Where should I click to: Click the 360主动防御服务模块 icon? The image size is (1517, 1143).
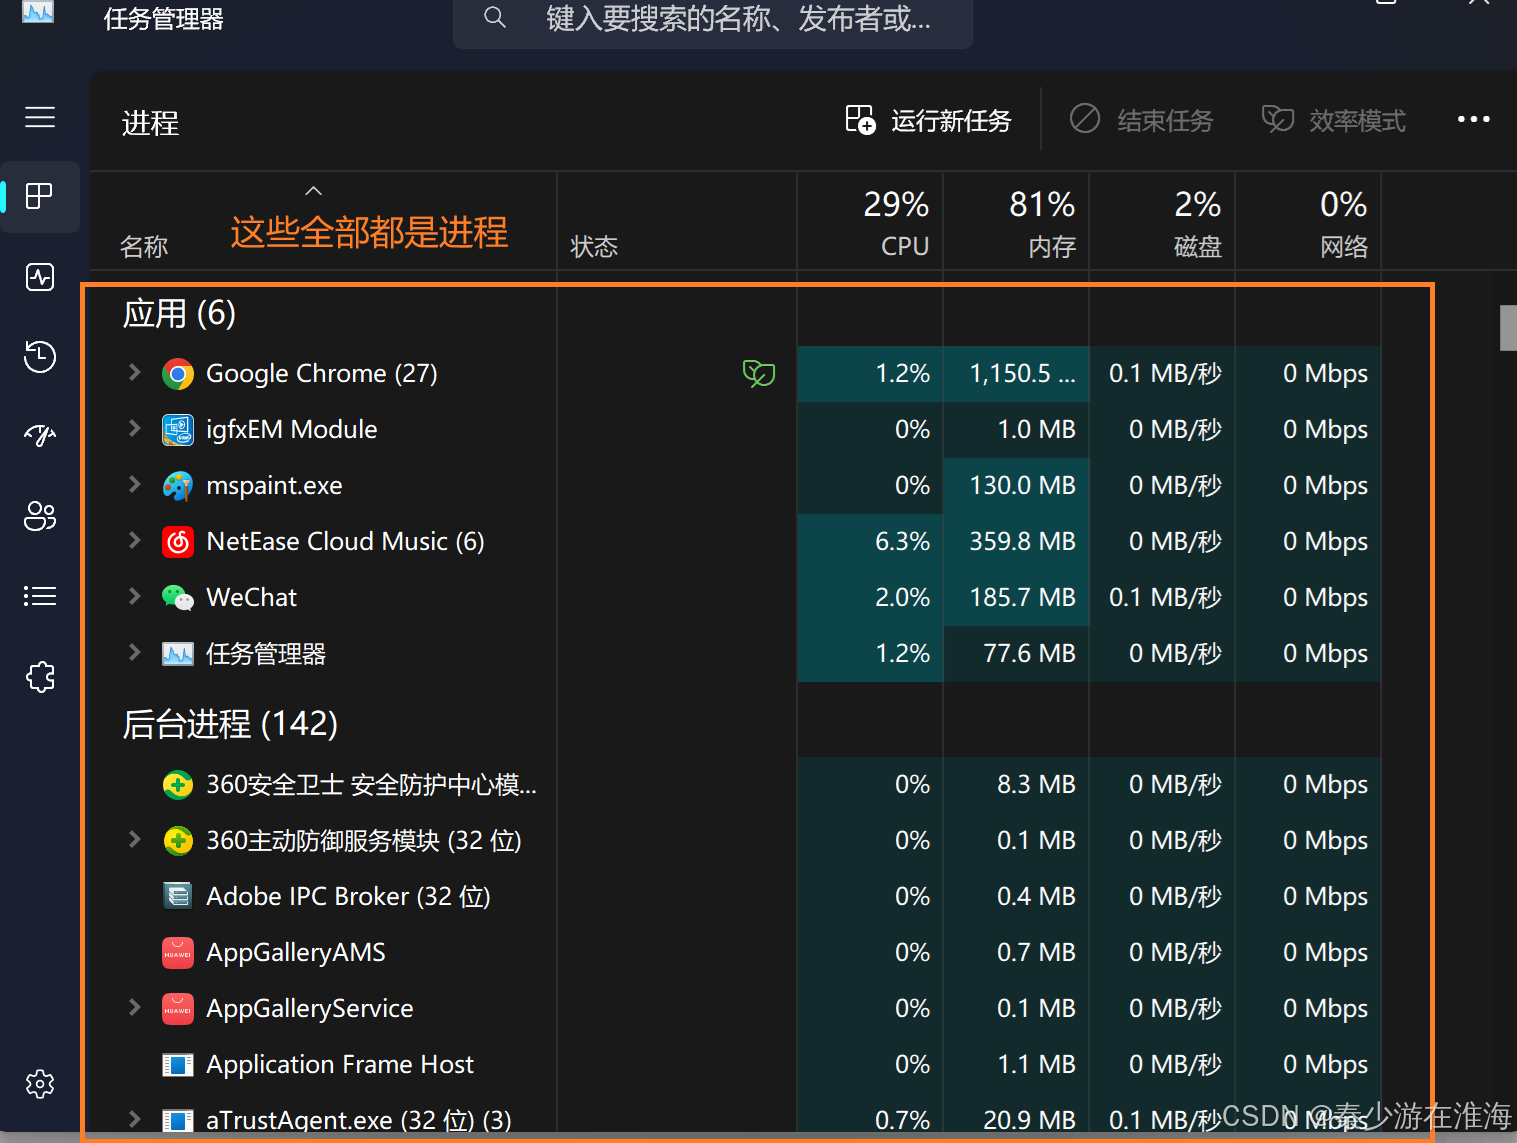click(178, 841)
